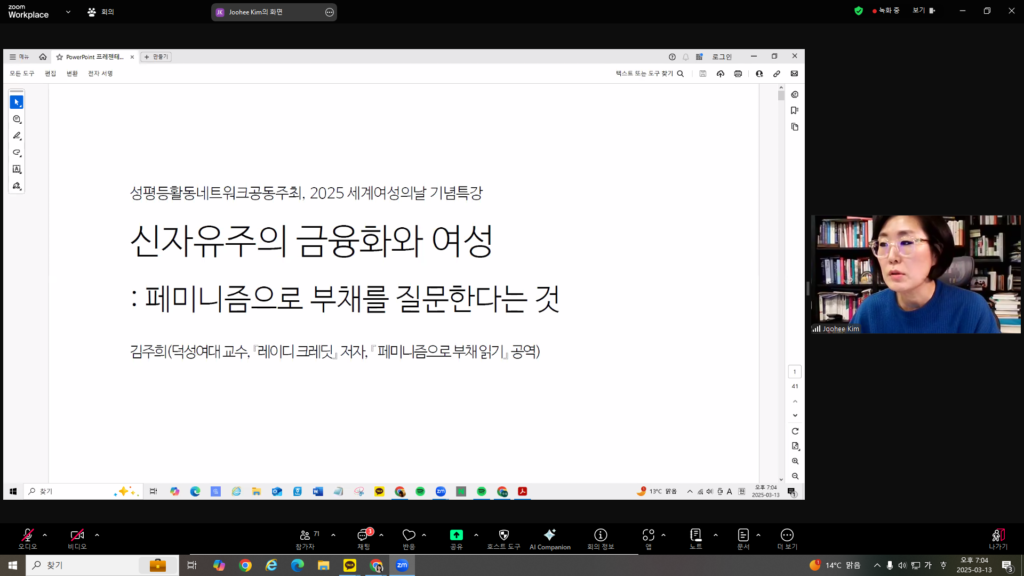
Task: Unmute the 오디오 microphone button in Zoom
Action: [27, 538]
